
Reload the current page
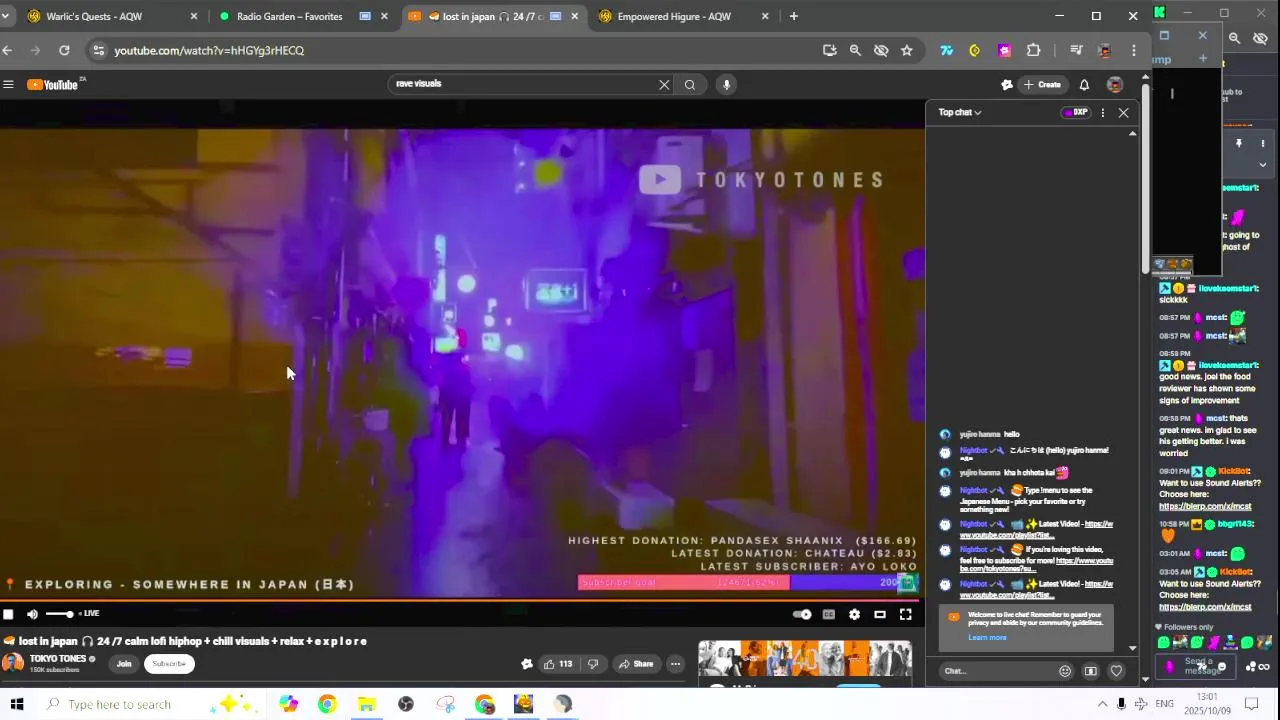[64, 50]
